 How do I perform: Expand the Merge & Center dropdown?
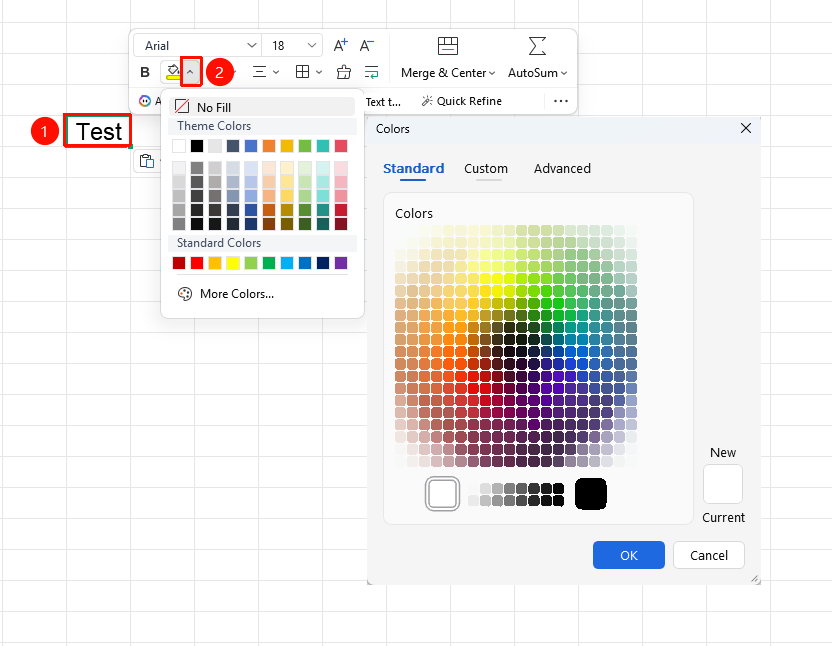tap(492, 73)
